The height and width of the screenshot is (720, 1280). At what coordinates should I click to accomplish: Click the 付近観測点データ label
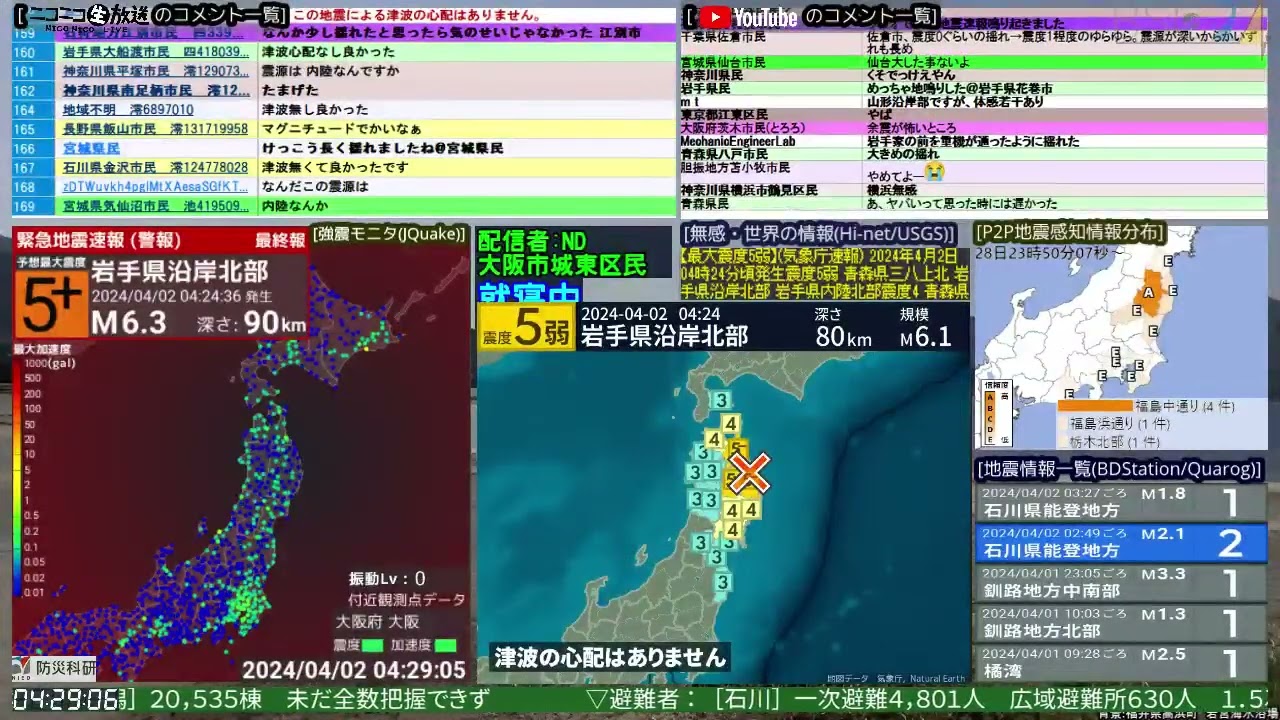tap(407, 600)
